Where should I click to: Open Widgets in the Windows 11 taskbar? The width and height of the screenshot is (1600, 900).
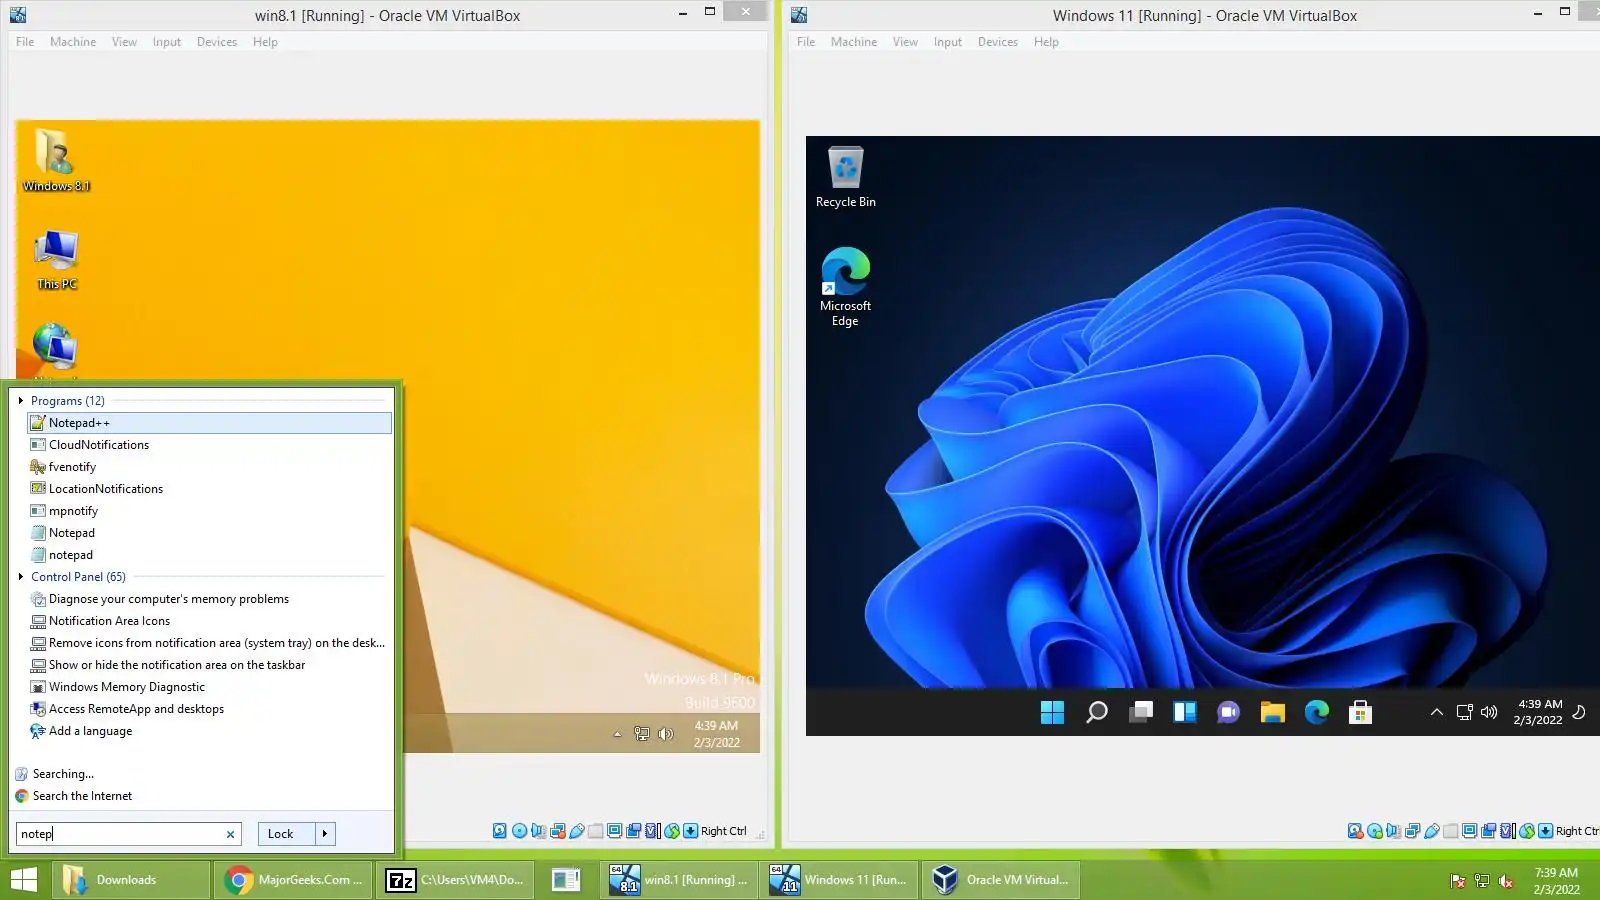[x=1185, y=712]
